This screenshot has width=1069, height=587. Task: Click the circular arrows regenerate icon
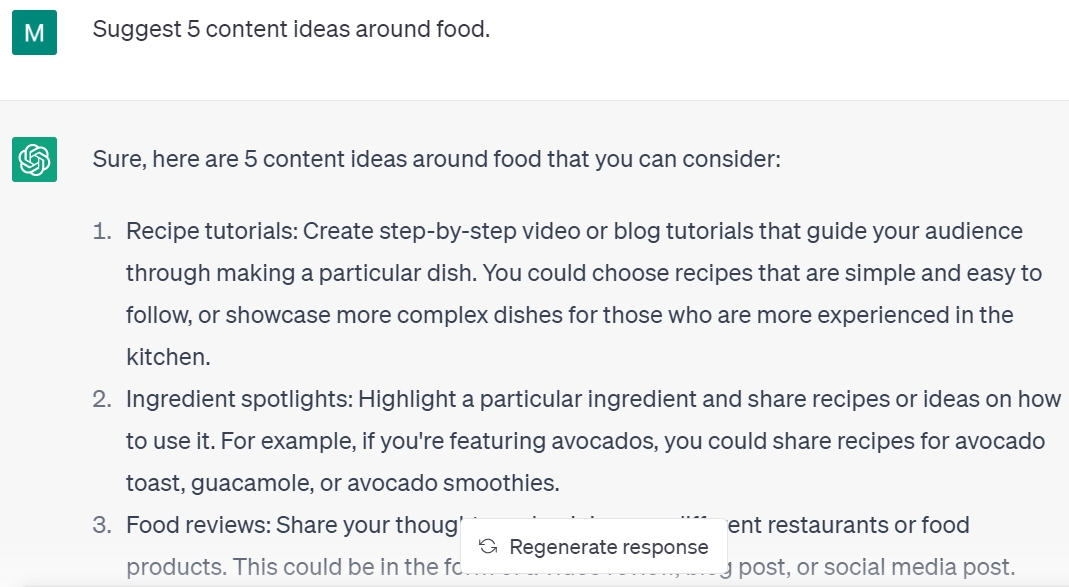point(488,547)
